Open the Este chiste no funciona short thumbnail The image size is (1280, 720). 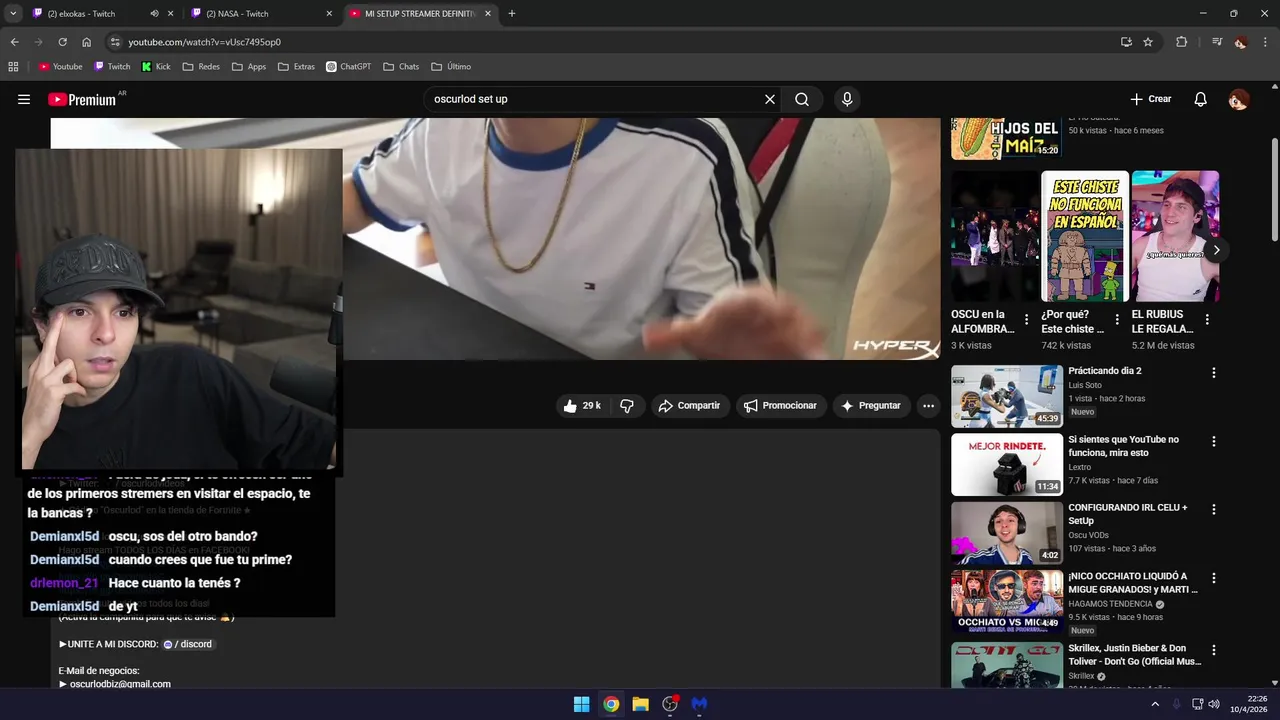1085,236
